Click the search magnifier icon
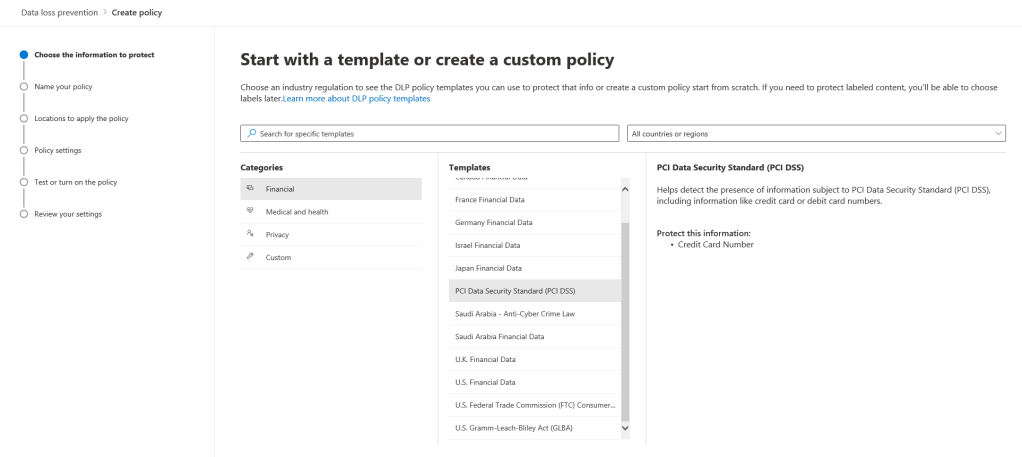Image resolution: width=1022 pixels, height=457 pixels. [x=249, y=133]
